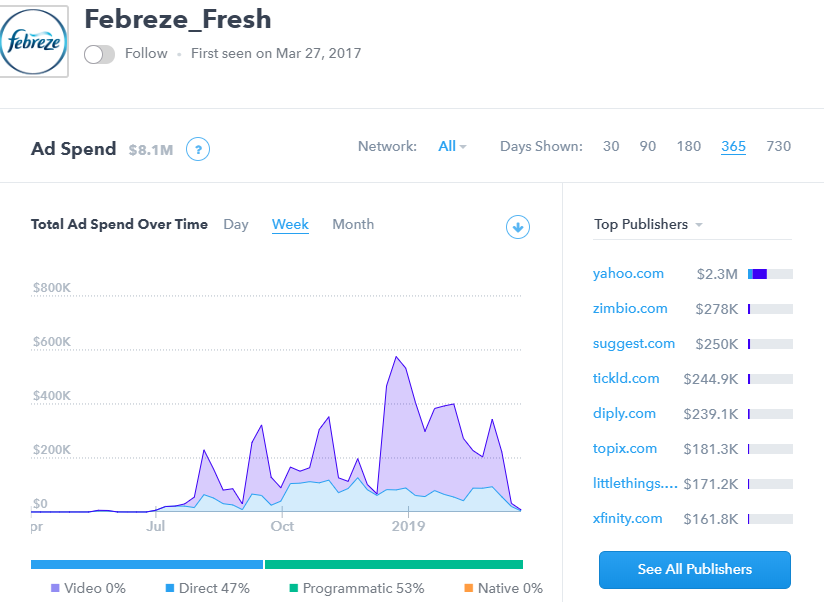The width and height of the screenshot is (824, 602).
Task: Click the Febreze brand logo
Action: click(34, 42)
